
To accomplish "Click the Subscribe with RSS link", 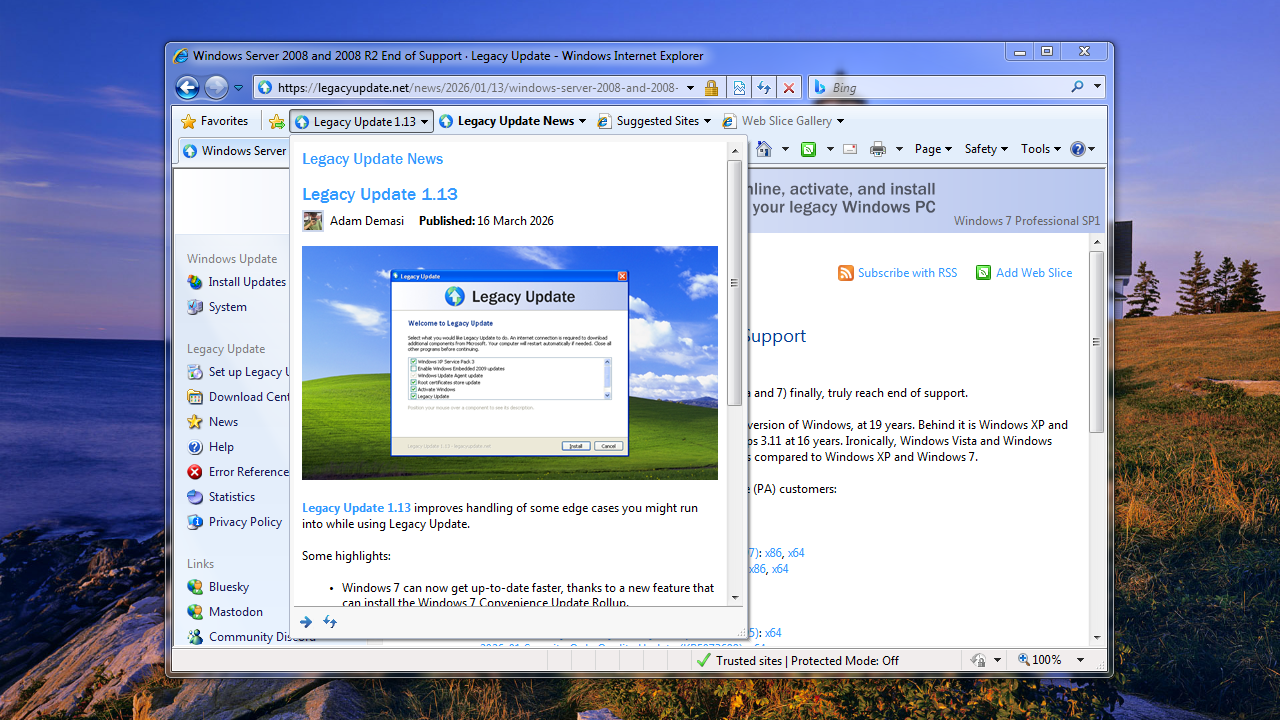I will 906,273.
